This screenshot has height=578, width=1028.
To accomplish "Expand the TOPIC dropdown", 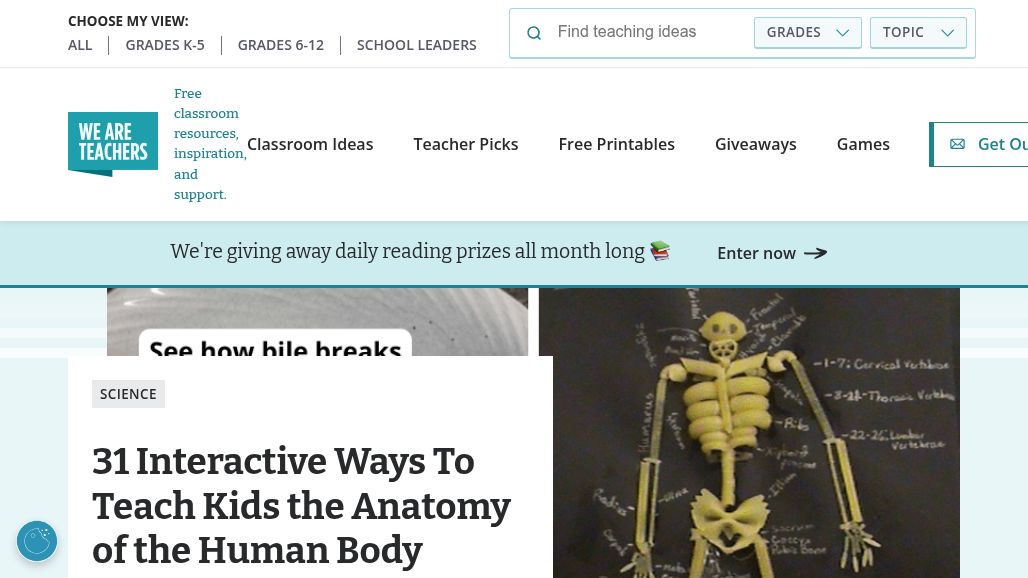I will (918, 32).
